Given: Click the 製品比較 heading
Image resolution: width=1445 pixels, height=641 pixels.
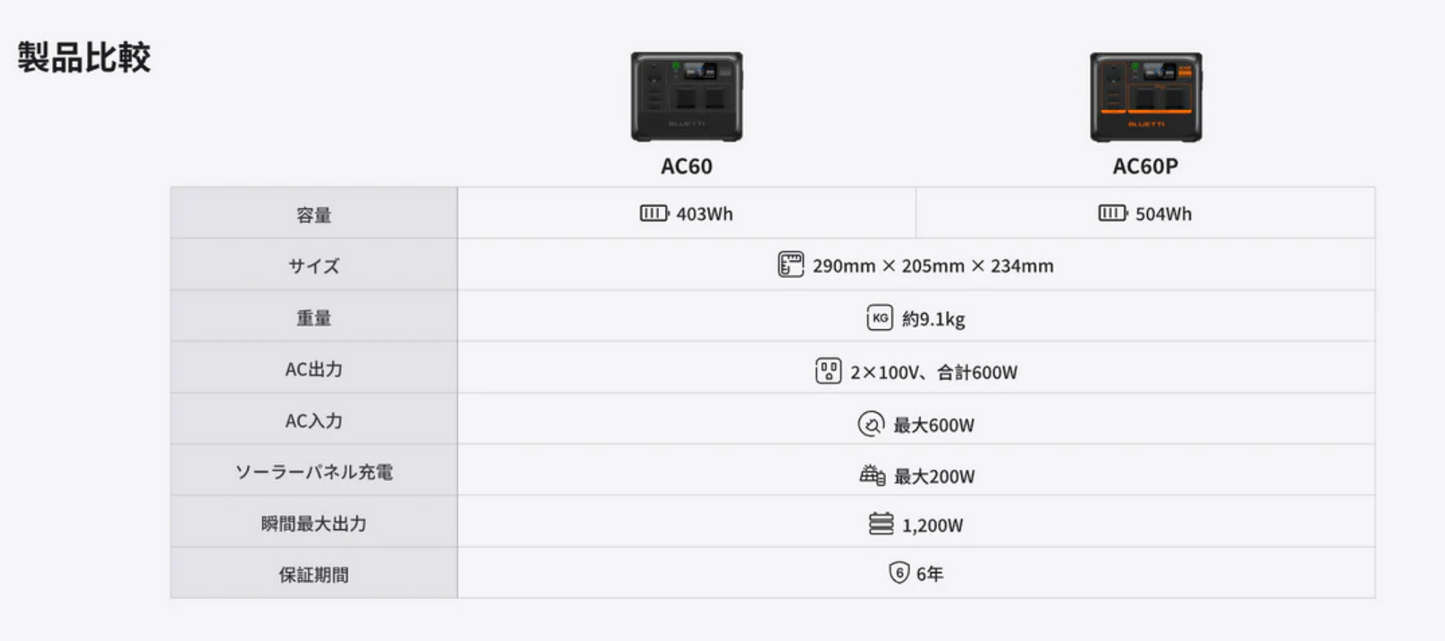Looking at the screenshot, I should click(84, 57).
